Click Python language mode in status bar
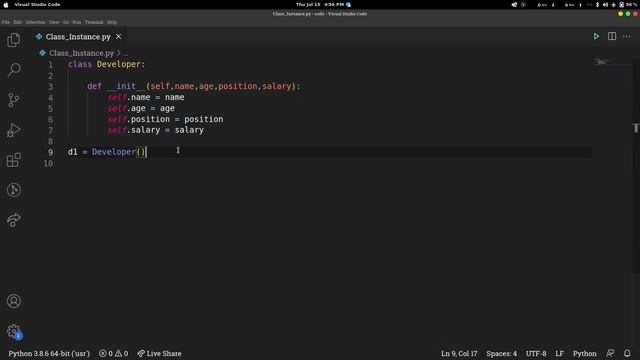 pyautogui.click(x=584, y=353)
